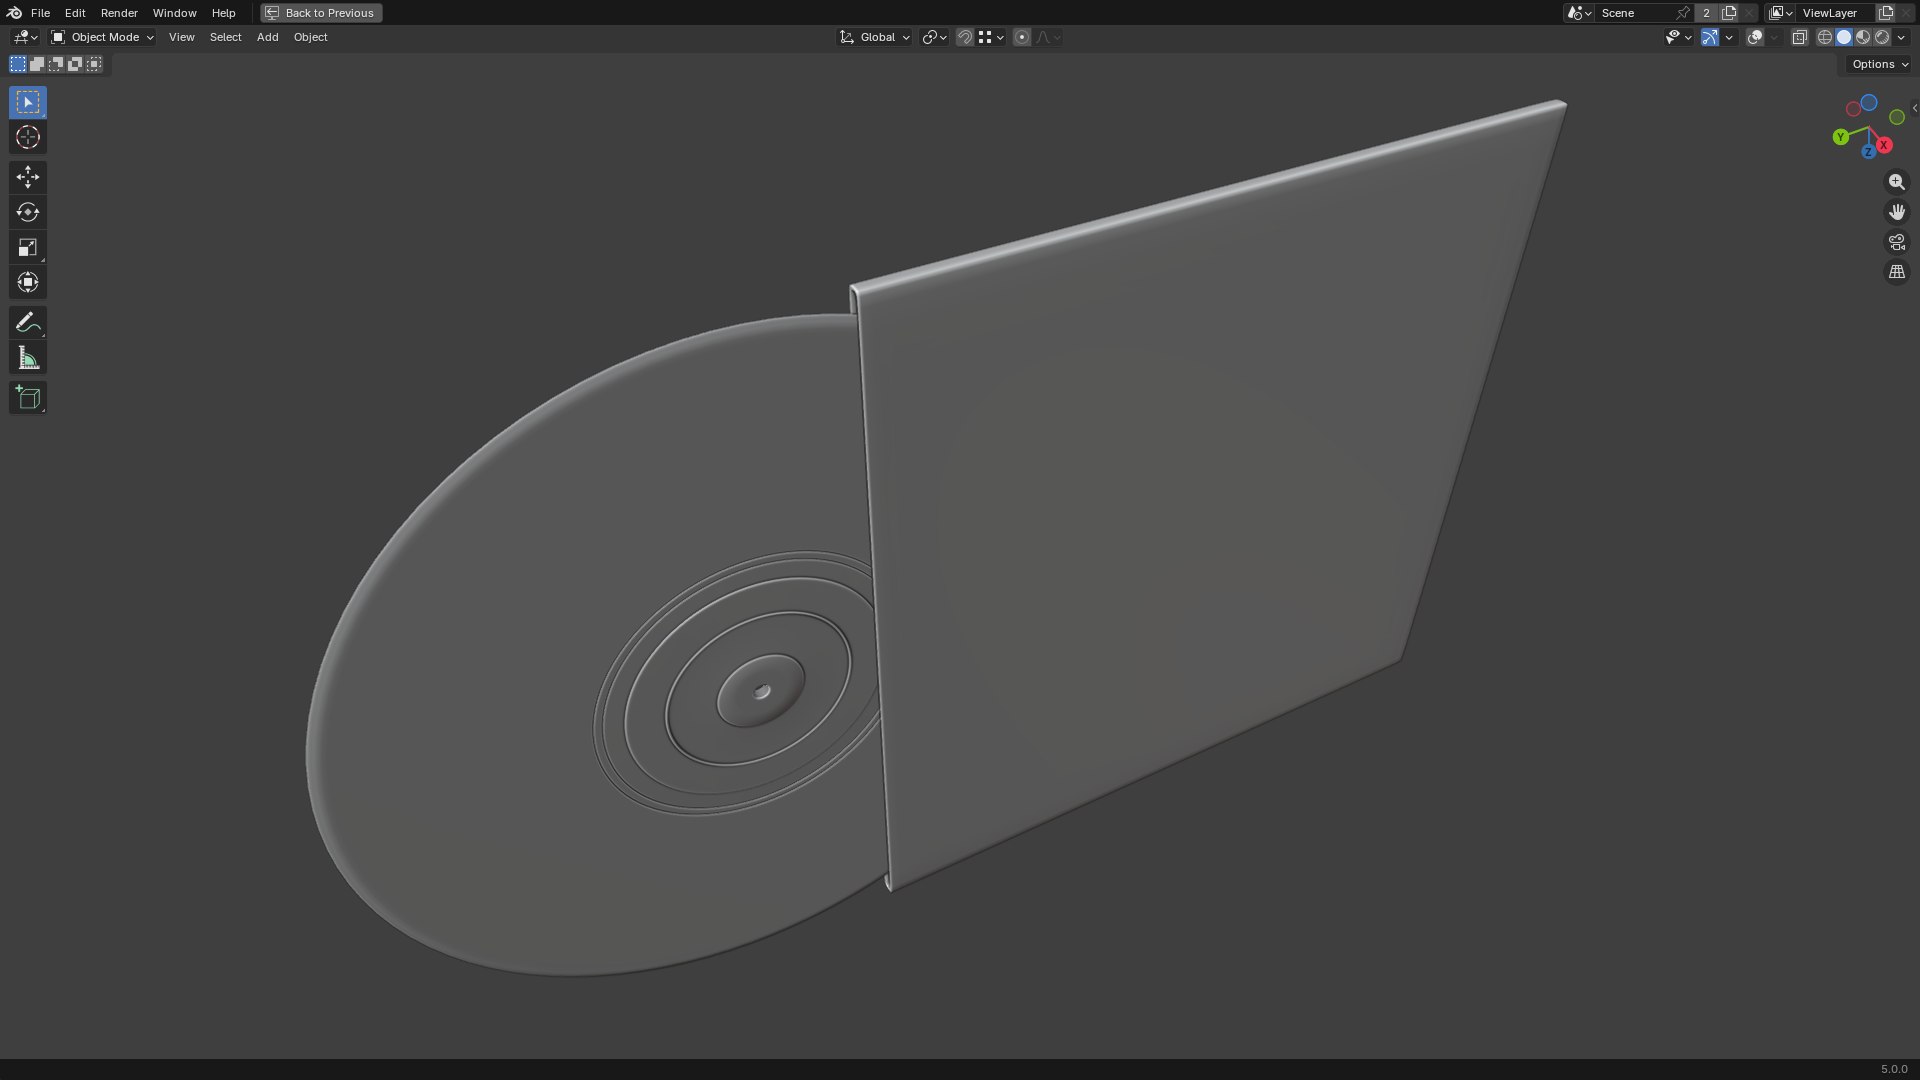
Task: Toggle viewport gizmos display
Action: [1710, 37]
